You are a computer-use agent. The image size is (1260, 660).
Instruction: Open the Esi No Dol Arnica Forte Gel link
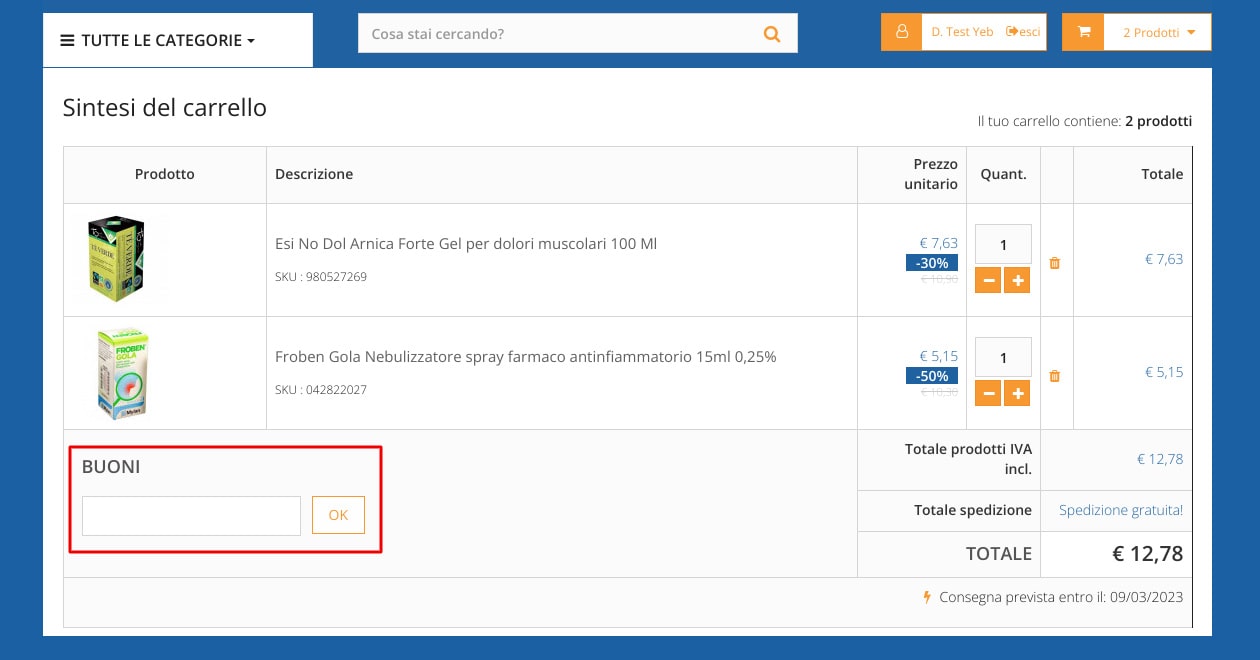click(466, 244)
